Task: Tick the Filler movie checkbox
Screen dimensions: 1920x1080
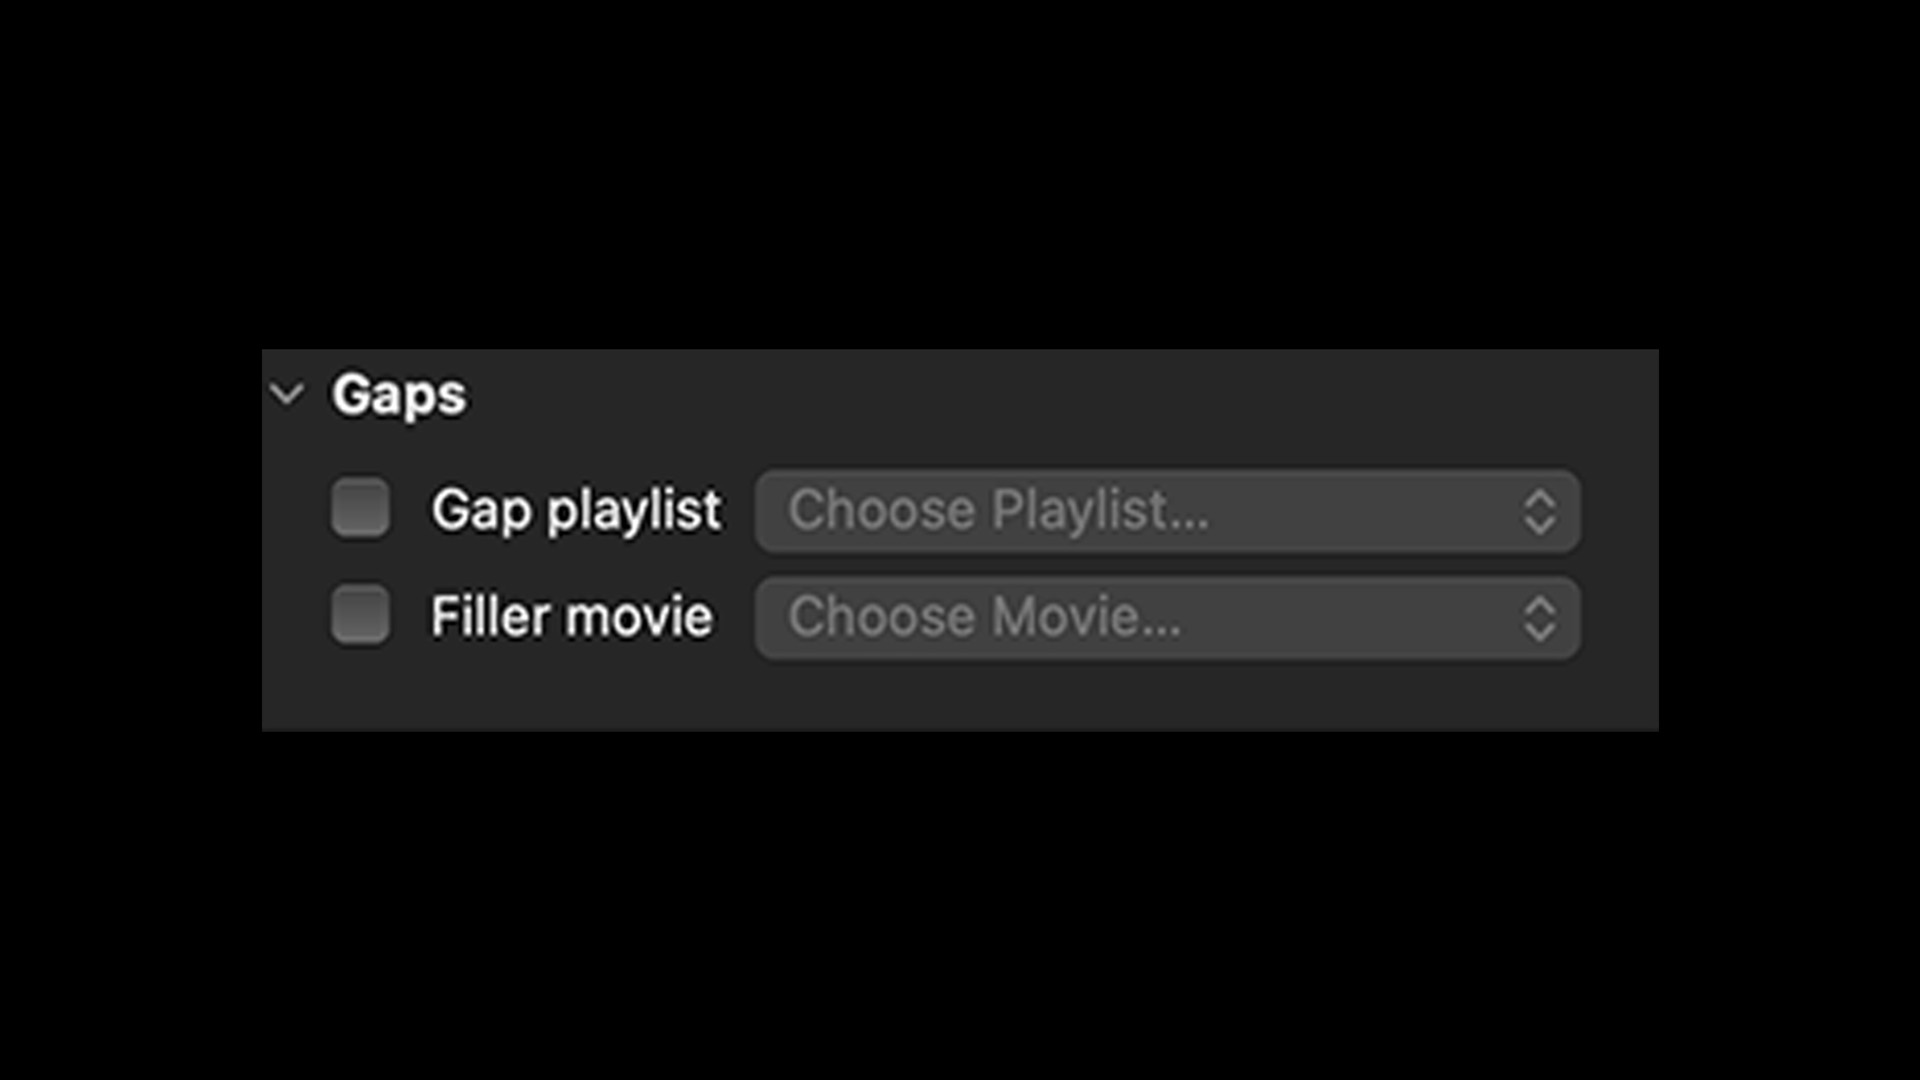Action: 361,614
